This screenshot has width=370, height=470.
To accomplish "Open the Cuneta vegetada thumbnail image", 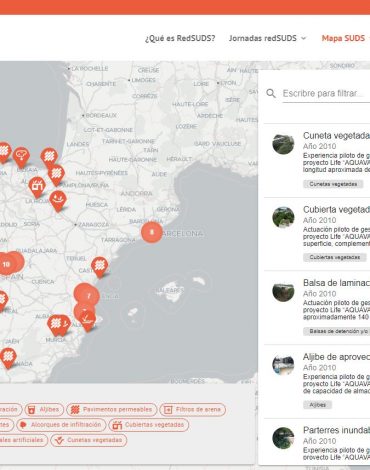I will (x=283, y=144).
